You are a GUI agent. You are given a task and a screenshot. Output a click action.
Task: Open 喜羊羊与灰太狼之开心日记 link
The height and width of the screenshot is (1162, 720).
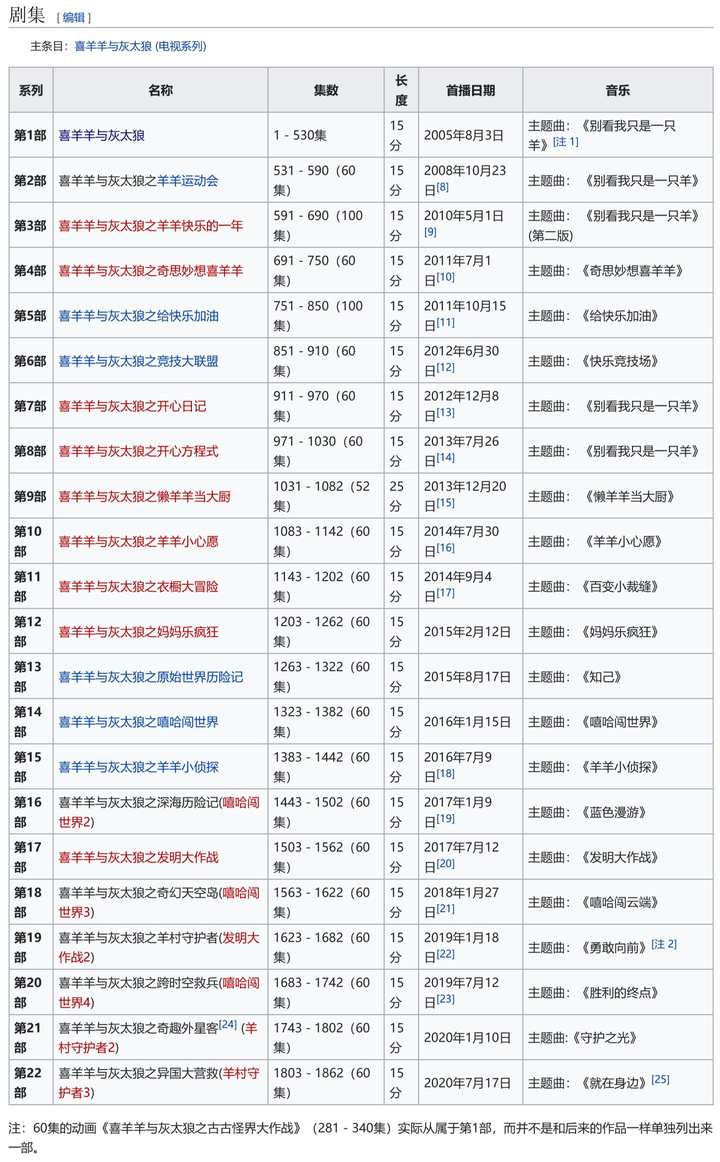(133, 406)
